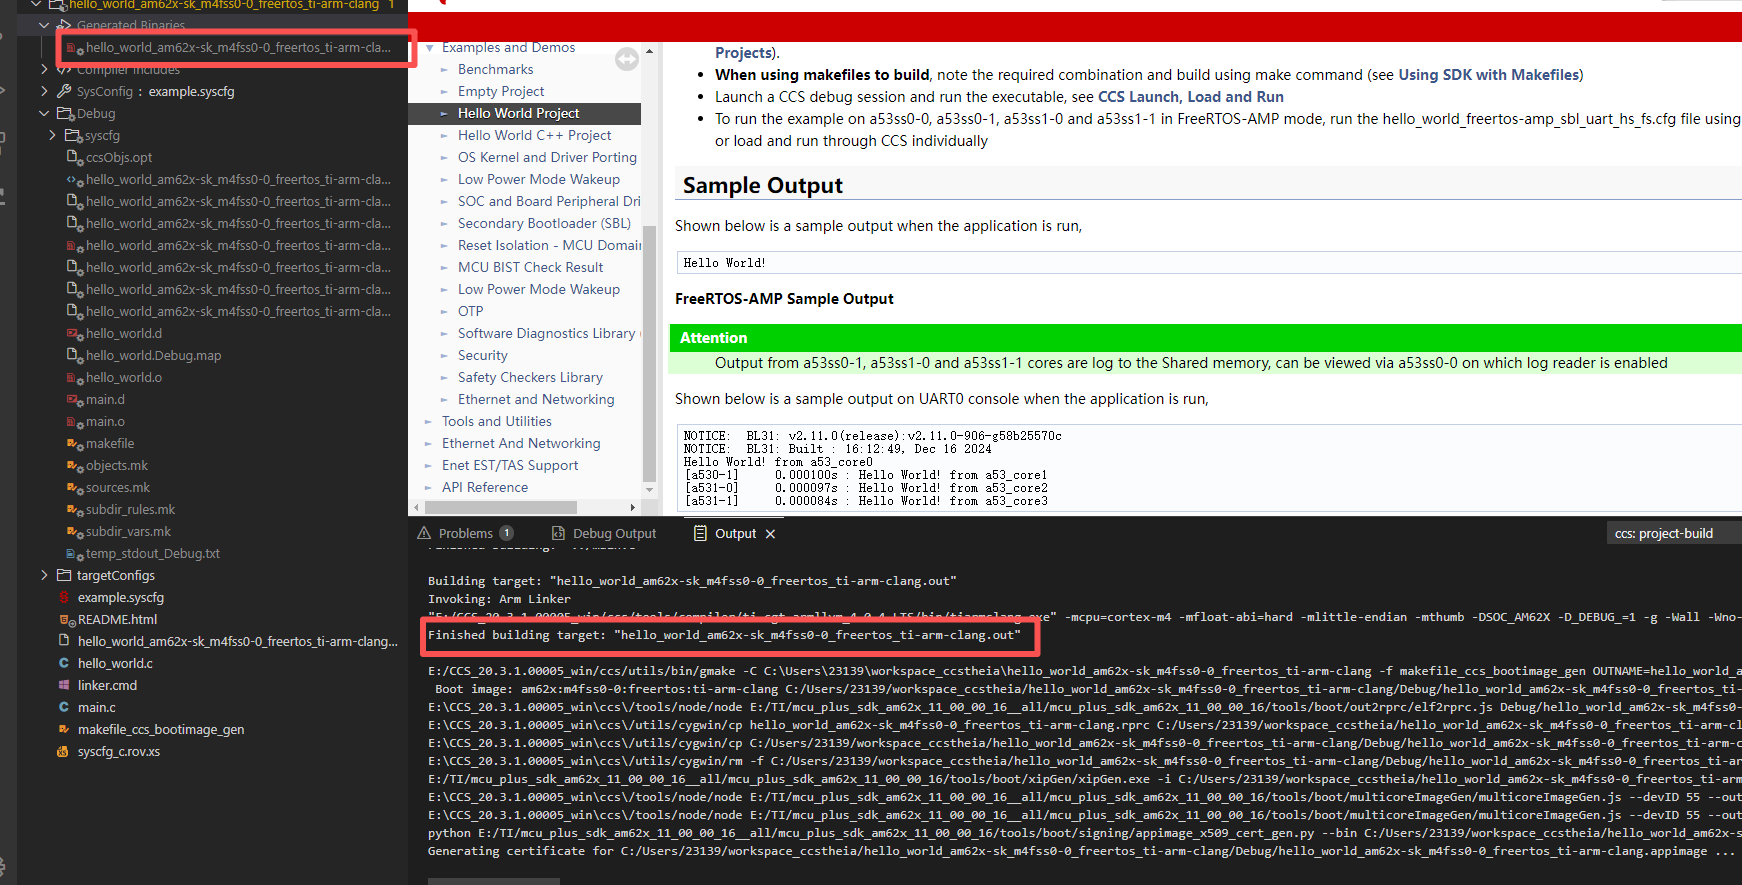Click the file icon next to hello_world.Debug.map

tap(74, 355)
